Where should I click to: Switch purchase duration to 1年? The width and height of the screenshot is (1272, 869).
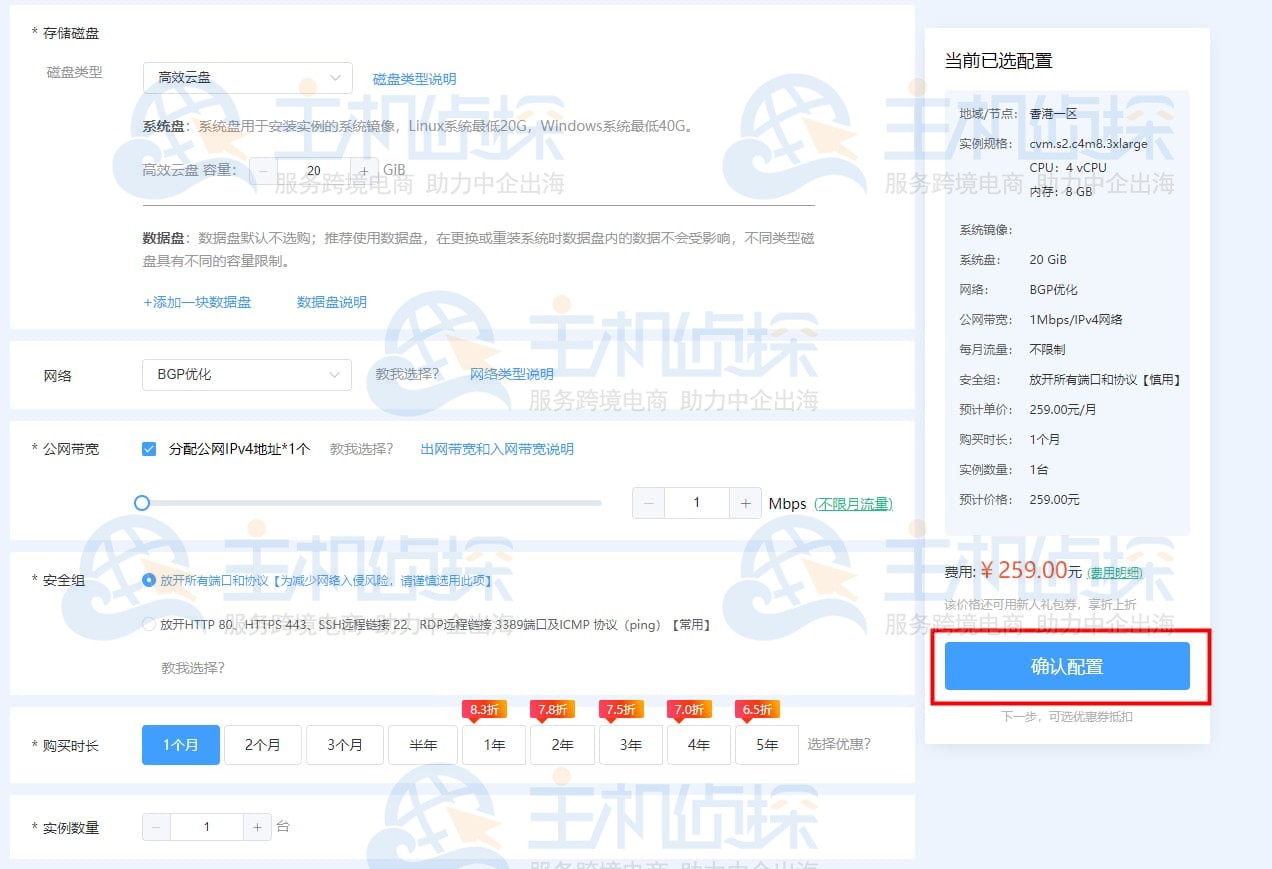(x=493, y=744)
